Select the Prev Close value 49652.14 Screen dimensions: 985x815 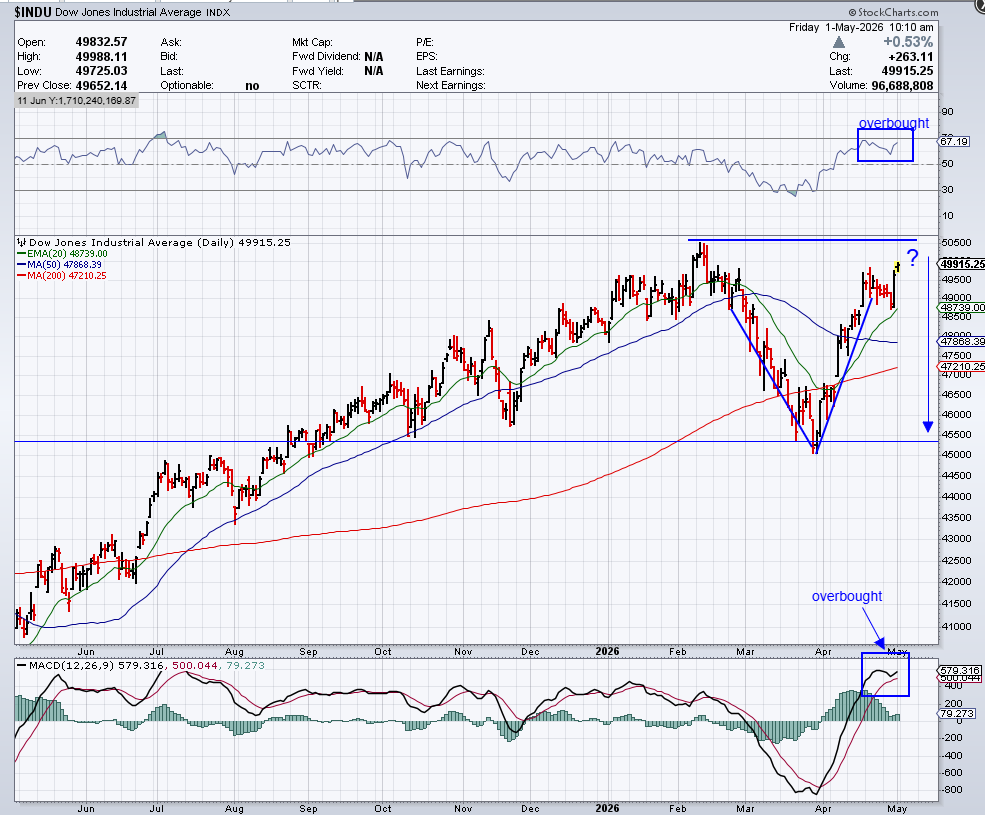pyautogui.click(x=101, y=85)
